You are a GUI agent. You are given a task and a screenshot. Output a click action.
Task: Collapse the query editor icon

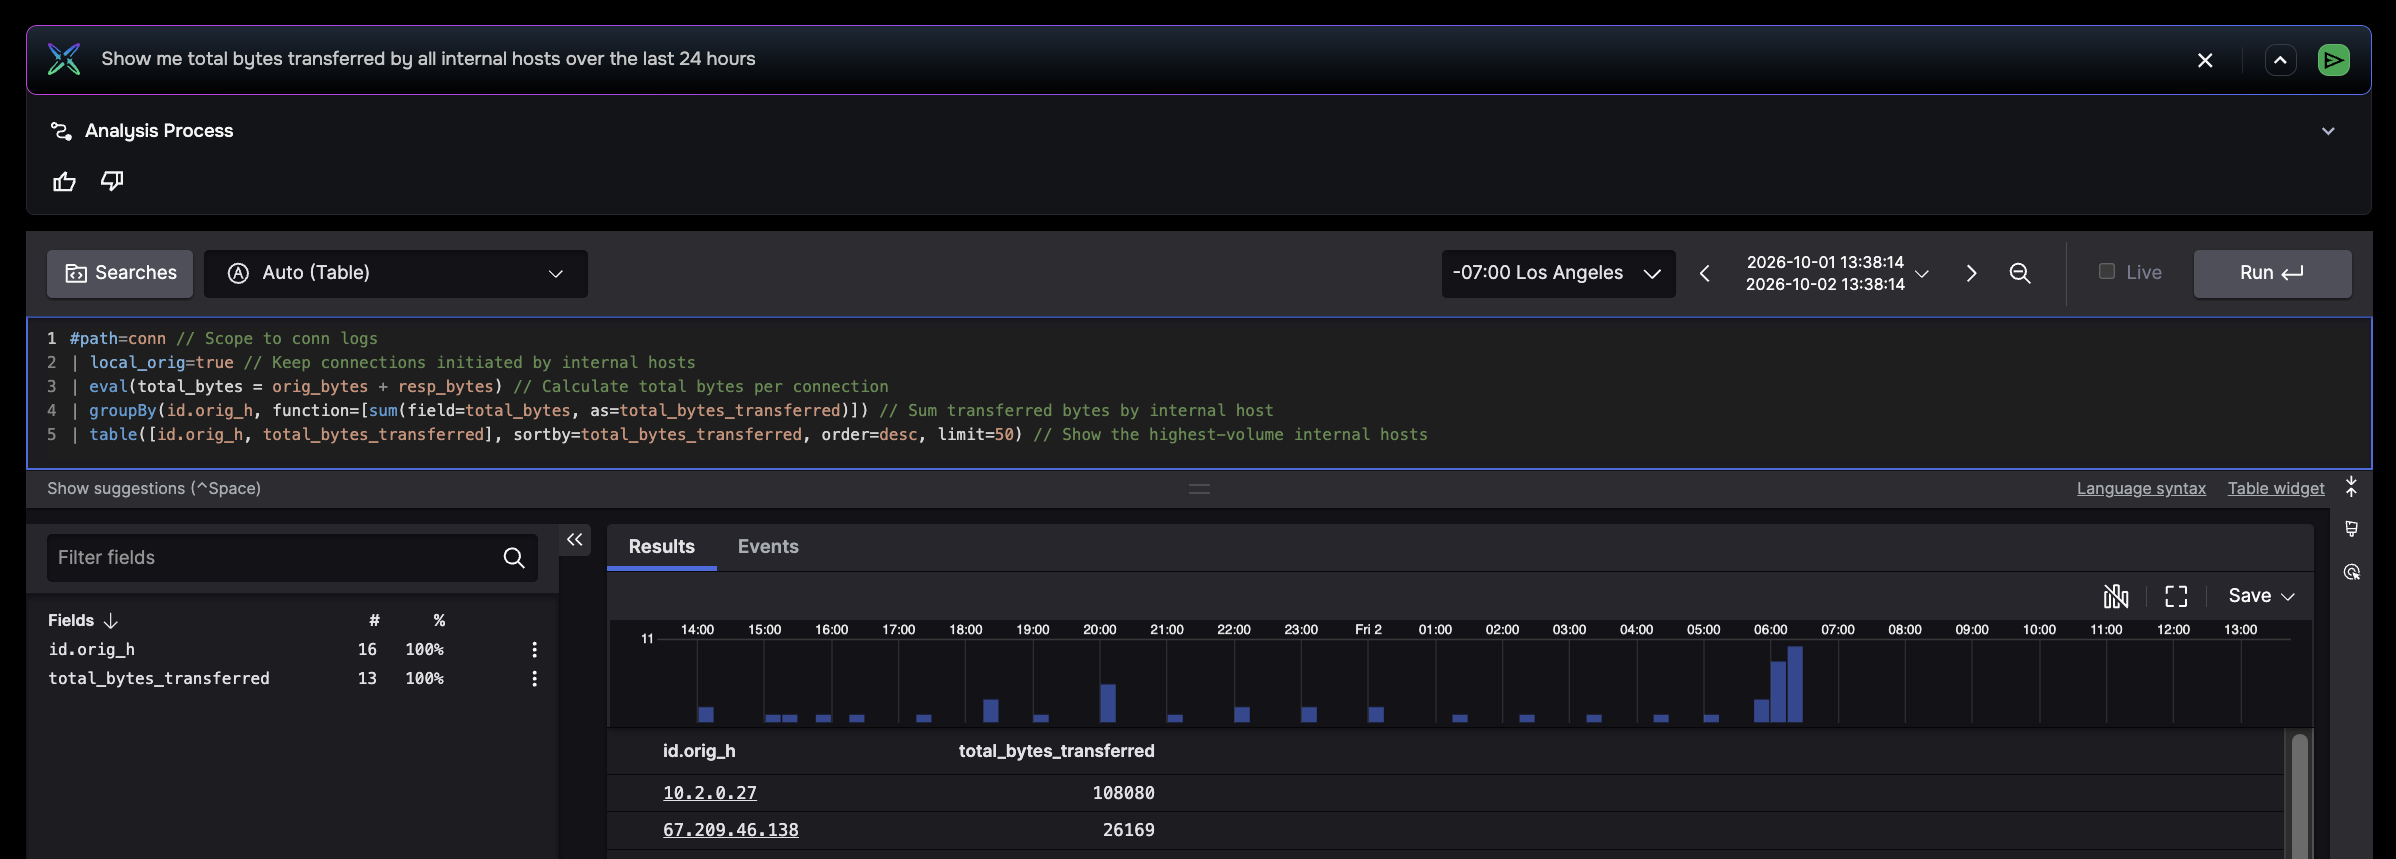tap(2351, 487)
